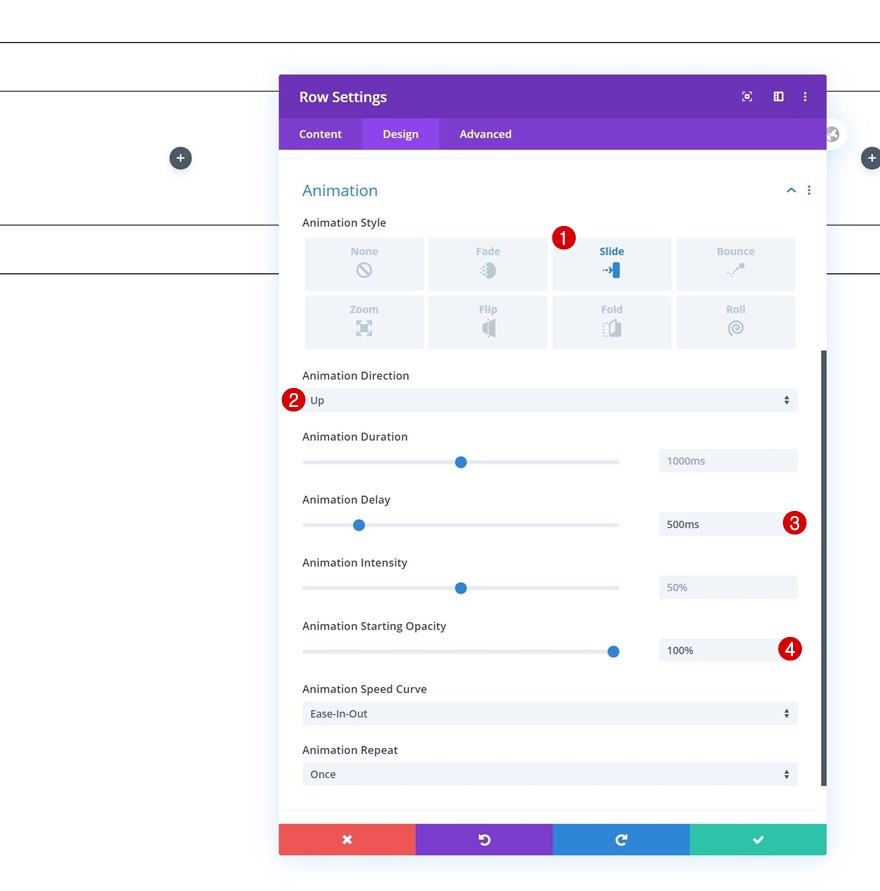The width and height of the screenshot is (880, 891).
Task: Click the 100% starting opacity field
Action: tap(728, 650)
